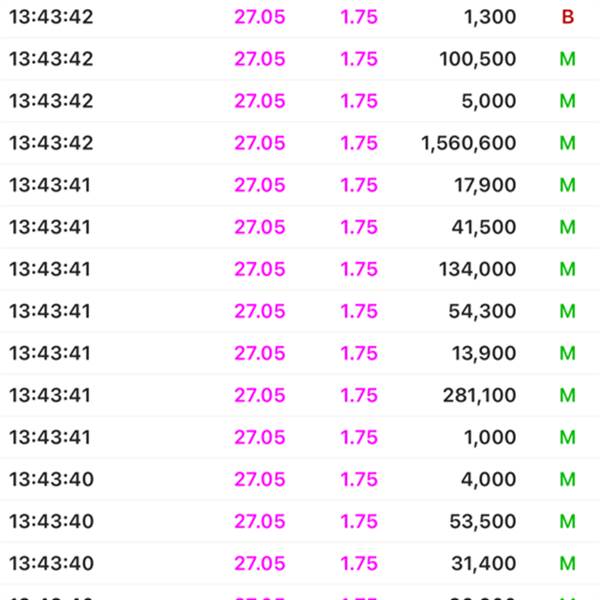Image resolution: width=600 pixels, height=600 pixels.
Task: Click the M marker beside 31,400
Action: pyautogui.click(x=567, y=563)
